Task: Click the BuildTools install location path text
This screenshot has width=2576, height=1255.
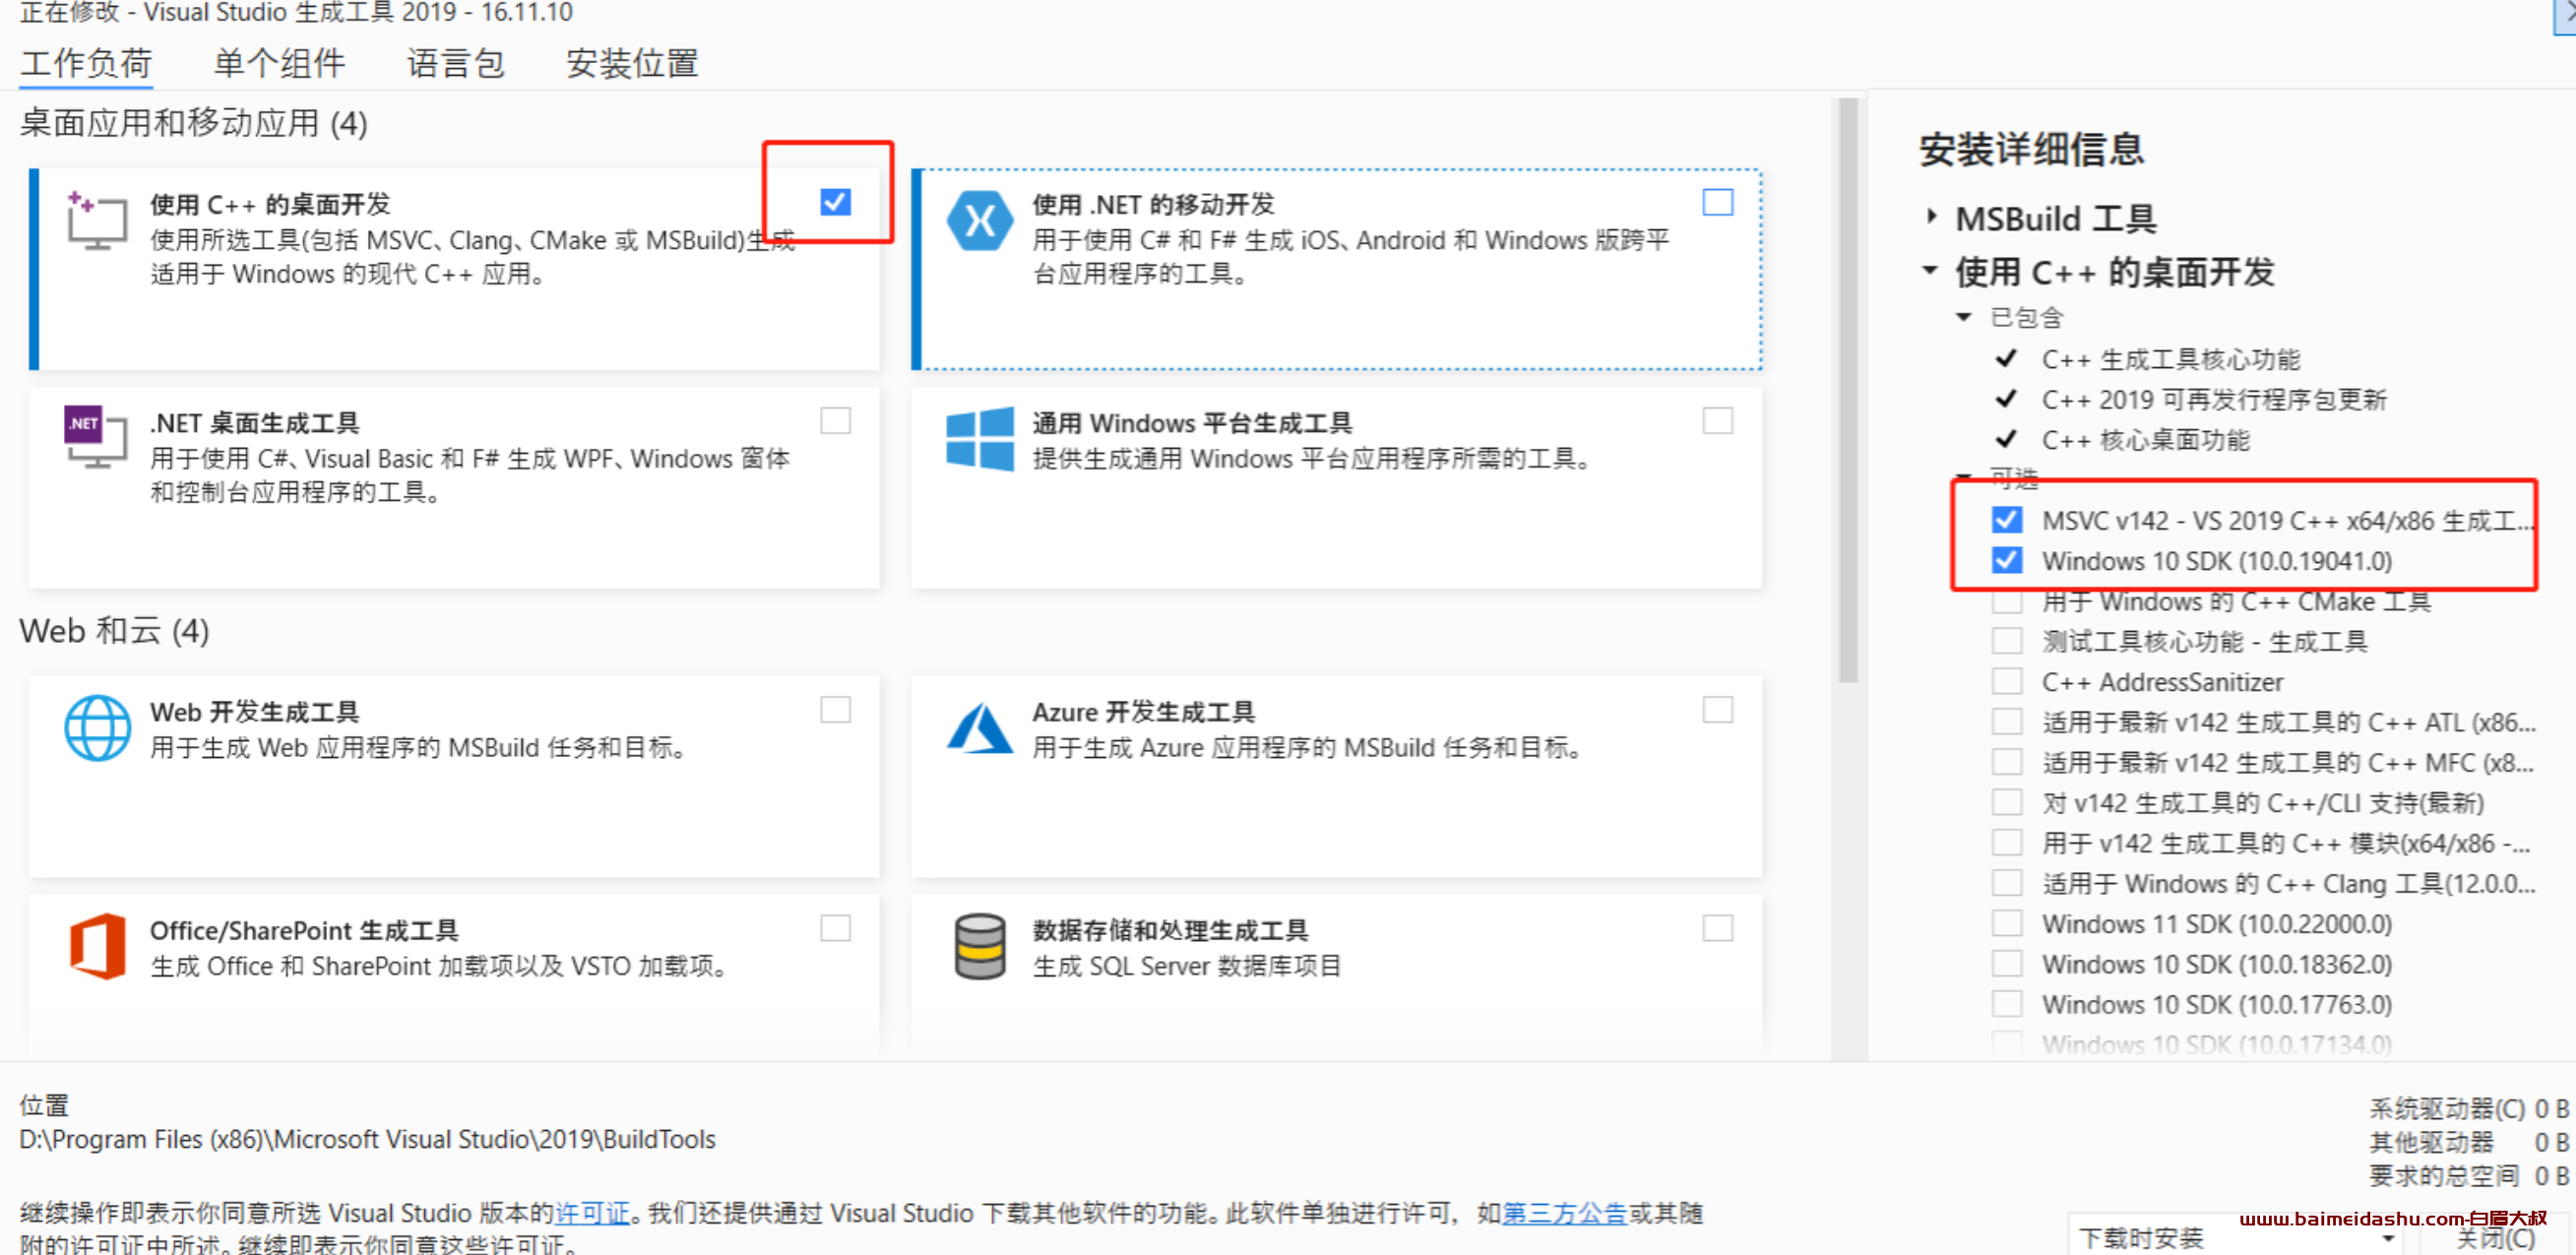Action: click(x=367, y=1139)
